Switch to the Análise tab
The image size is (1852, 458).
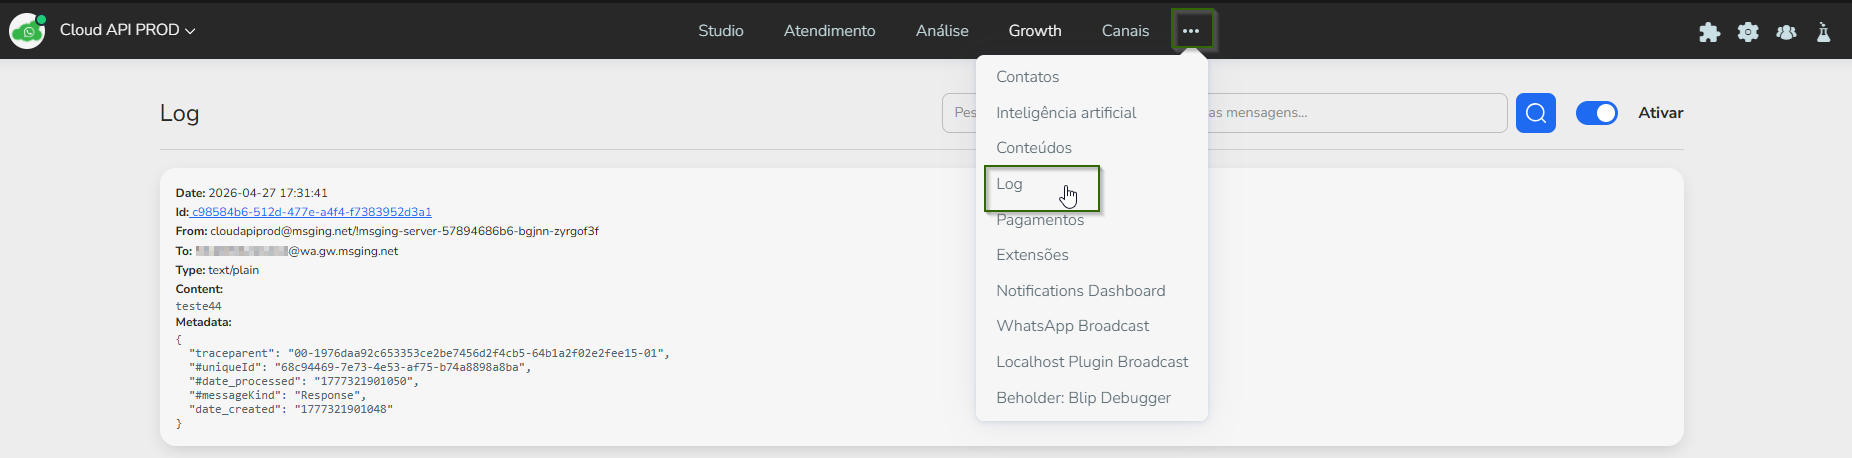coord(941,31)
